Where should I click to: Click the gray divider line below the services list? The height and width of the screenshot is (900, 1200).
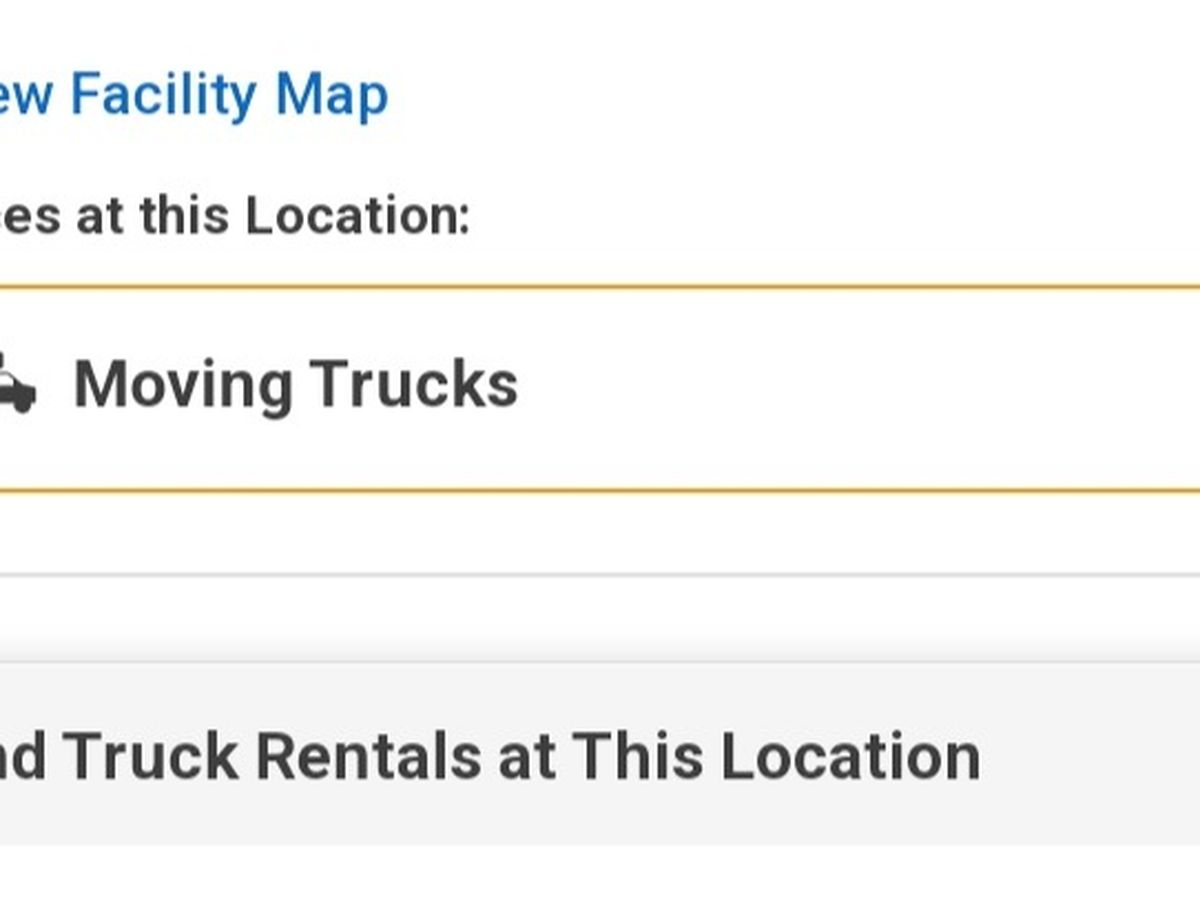[600, 575]
